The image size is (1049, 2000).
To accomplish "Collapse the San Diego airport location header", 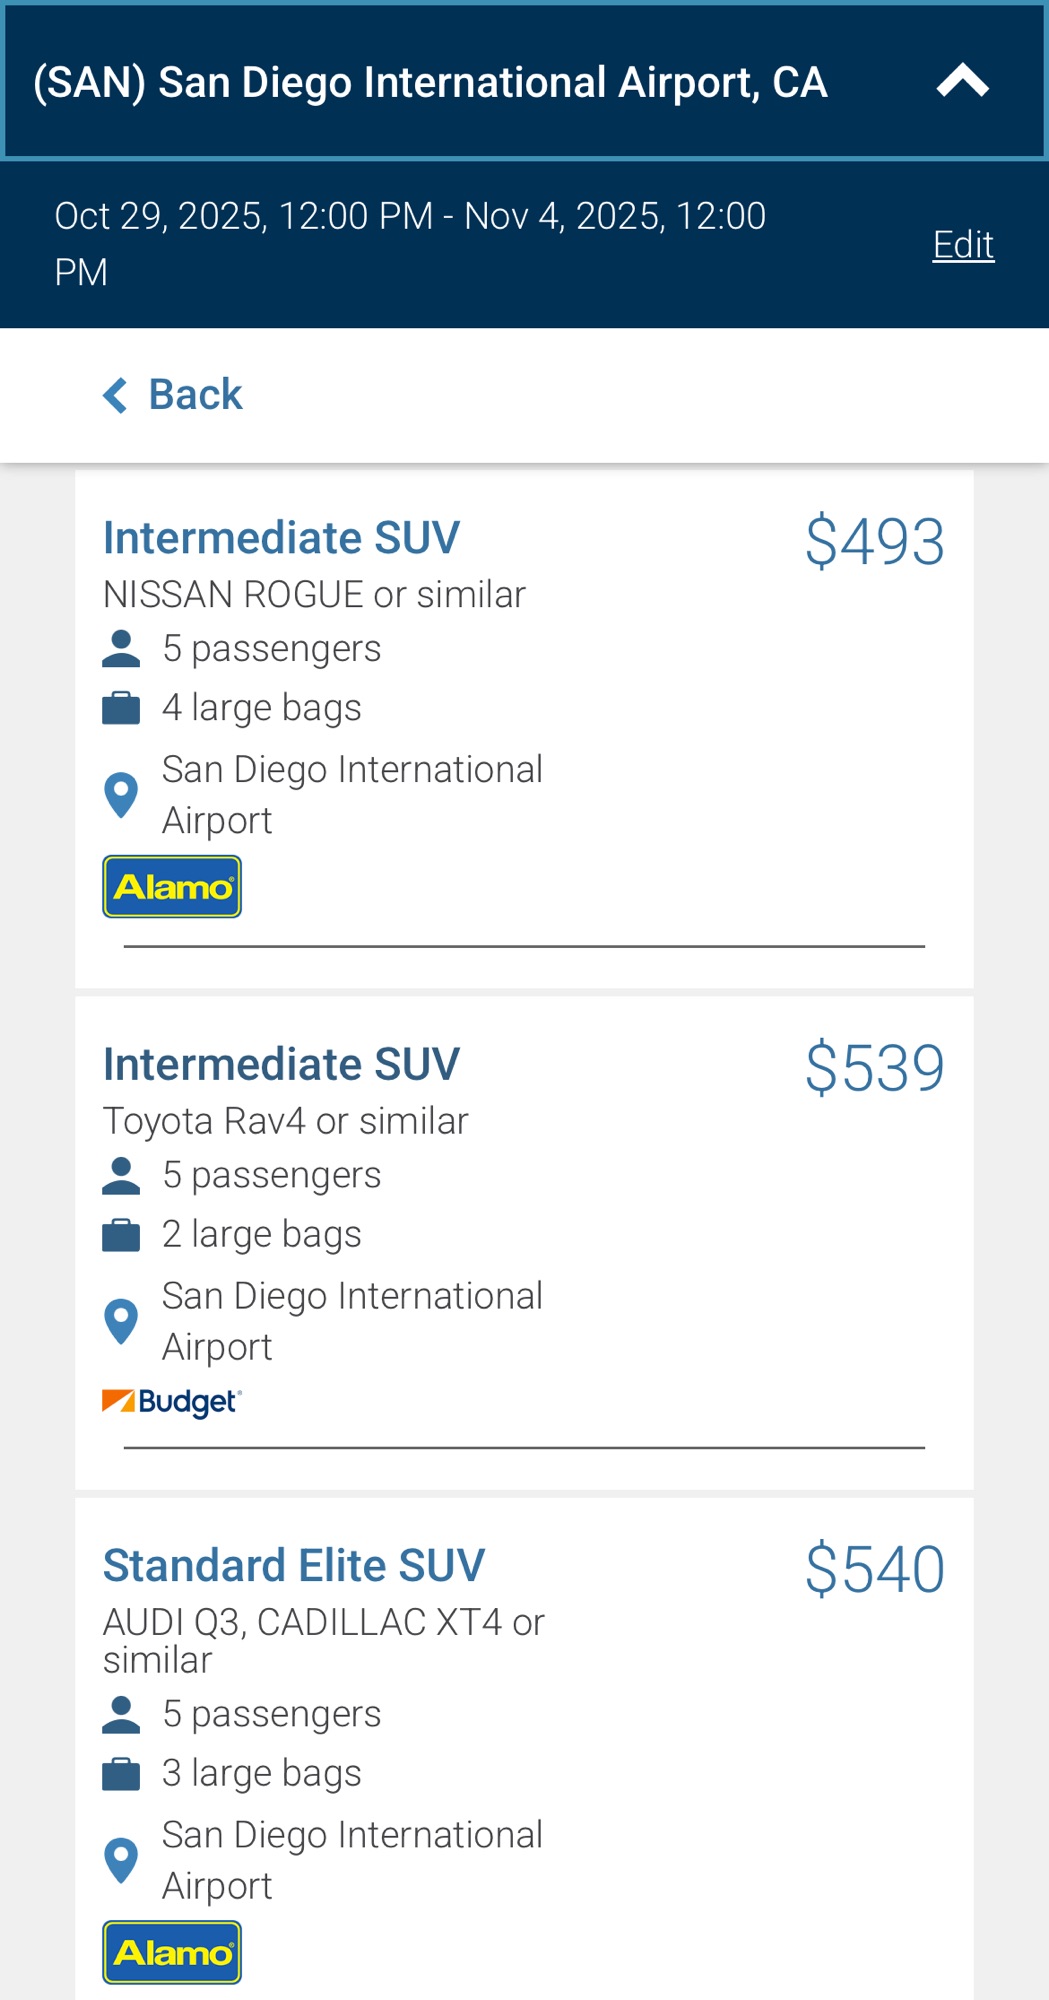I will point(962,82).
